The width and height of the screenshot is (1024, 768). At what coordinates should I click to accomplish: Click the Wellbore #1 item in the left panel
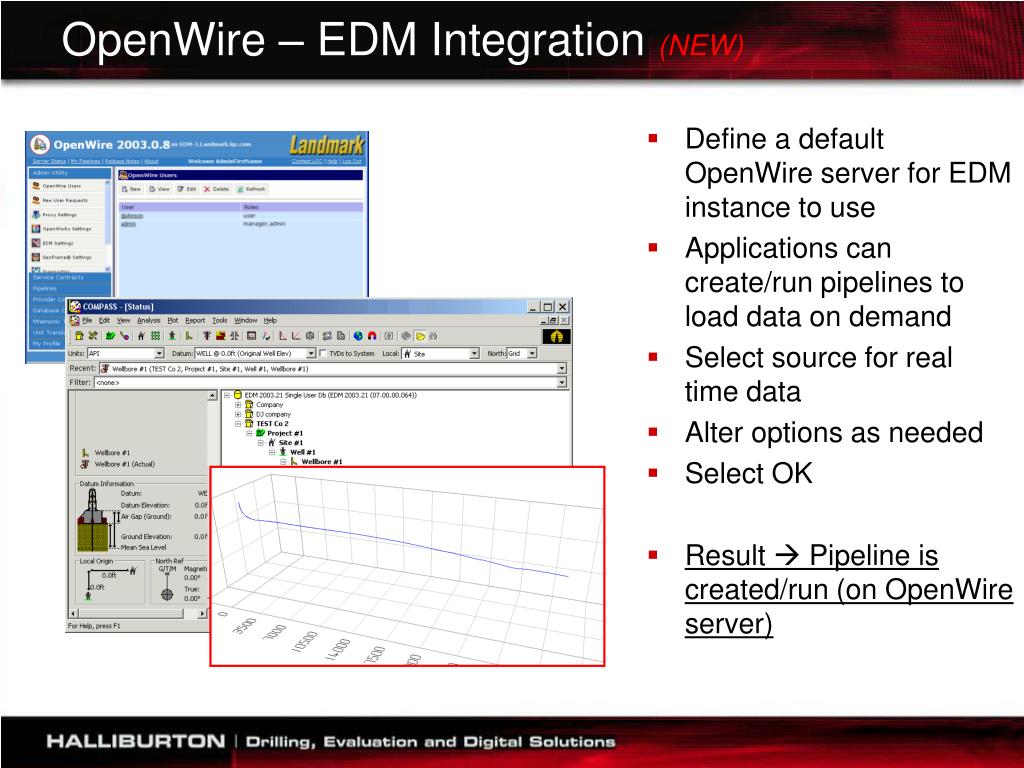pyautogui.click(x=106, y=453)
